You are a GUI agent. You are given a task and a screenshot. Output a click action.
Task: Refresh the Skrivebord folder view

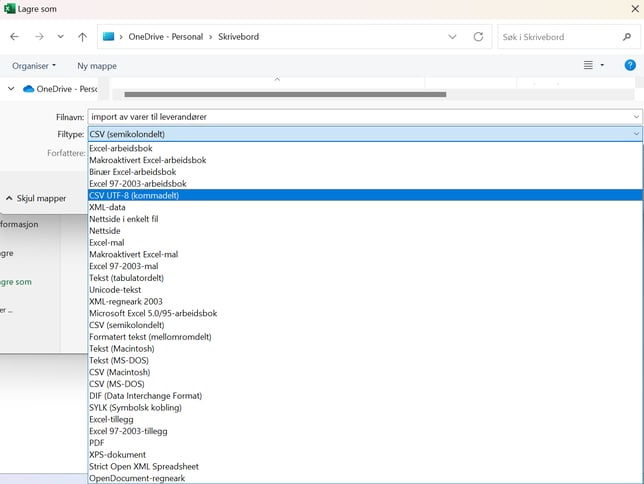(478, 37)
